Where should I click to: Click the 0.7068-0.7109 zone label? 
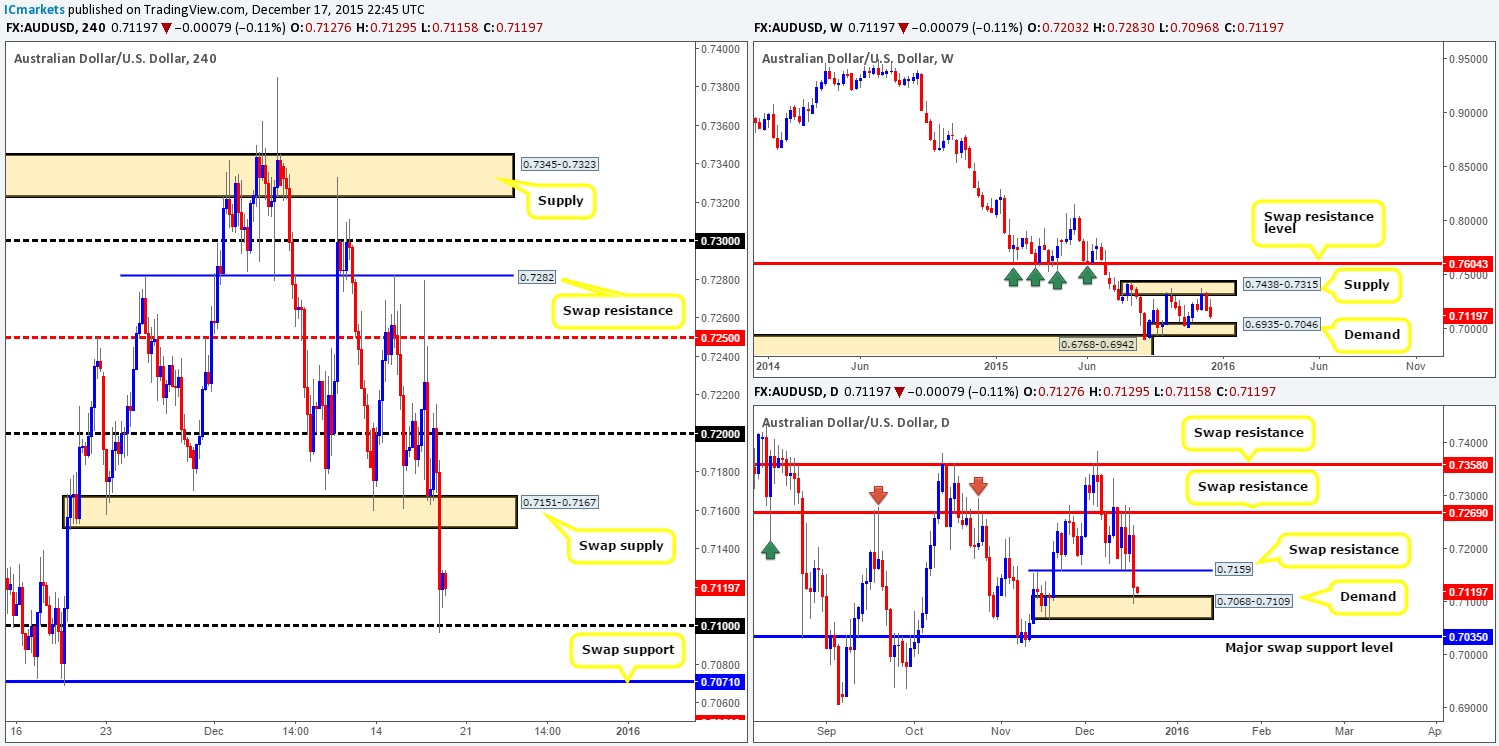[1253, 601]
